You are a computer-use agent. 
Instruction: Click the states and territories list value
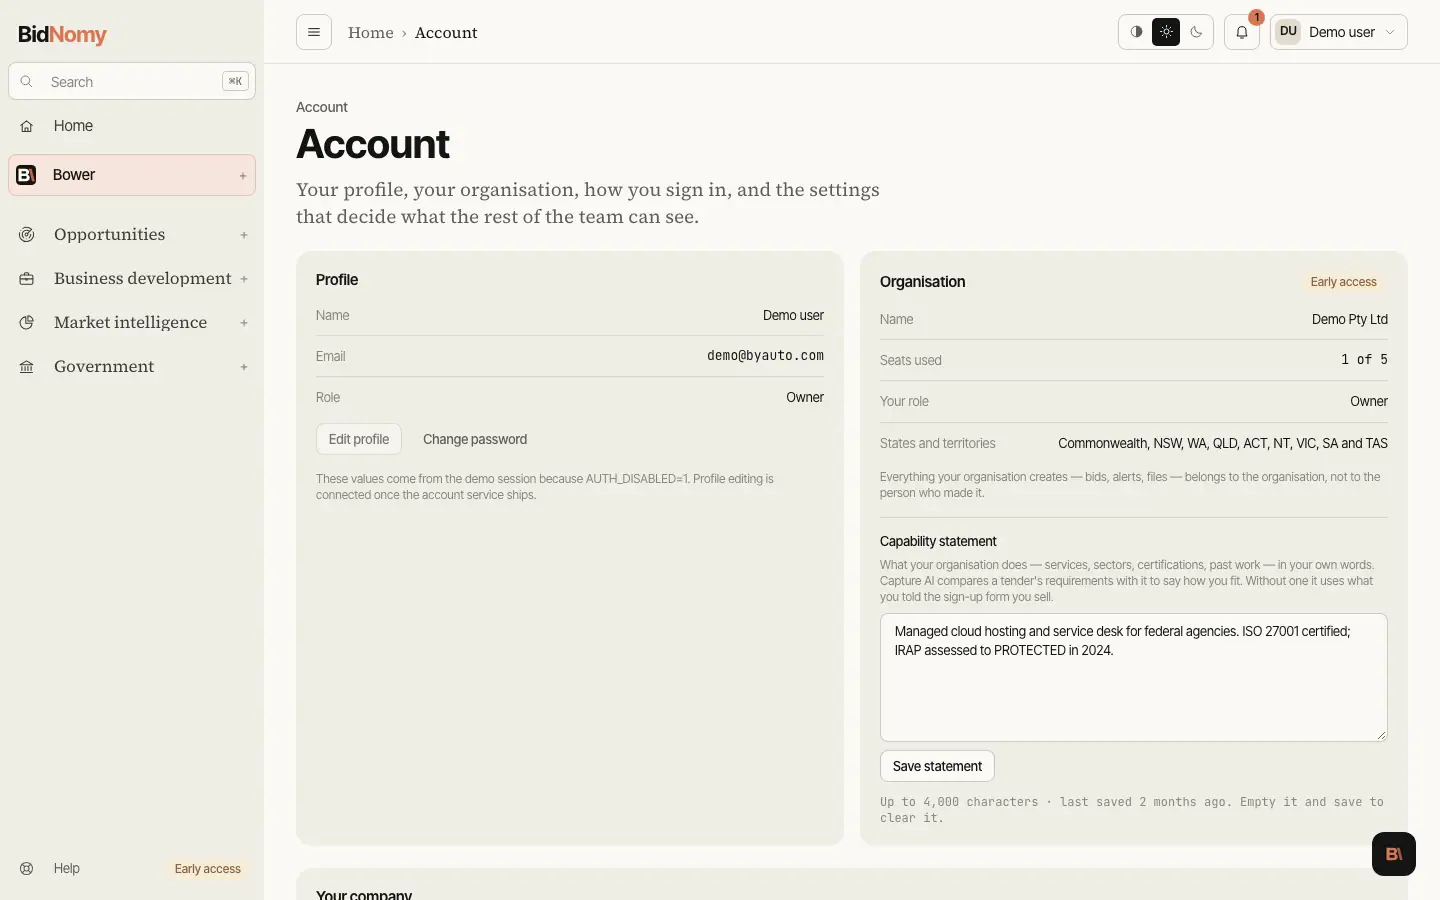click(x=1223, y=443)
